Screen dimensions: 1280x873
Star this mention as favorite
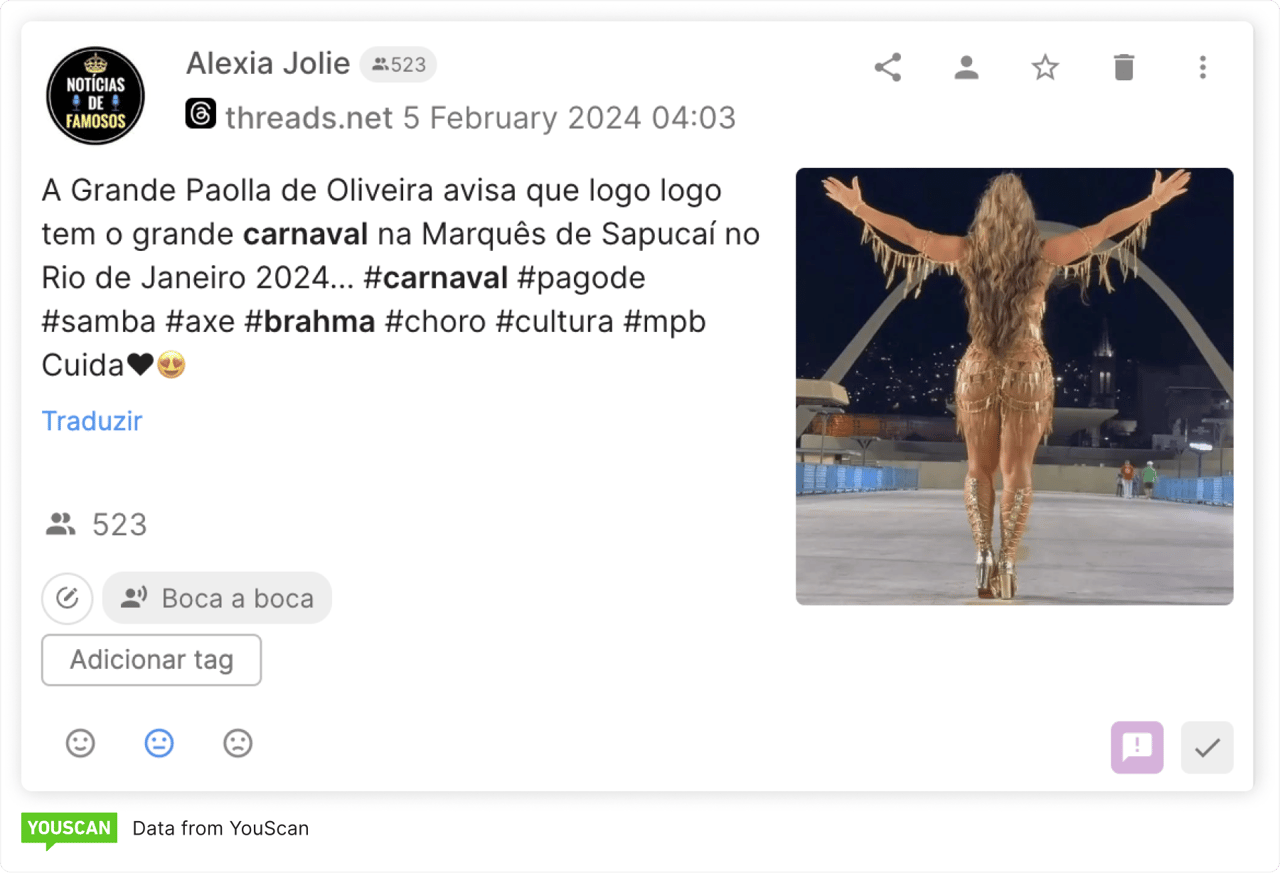(1045, 67)
